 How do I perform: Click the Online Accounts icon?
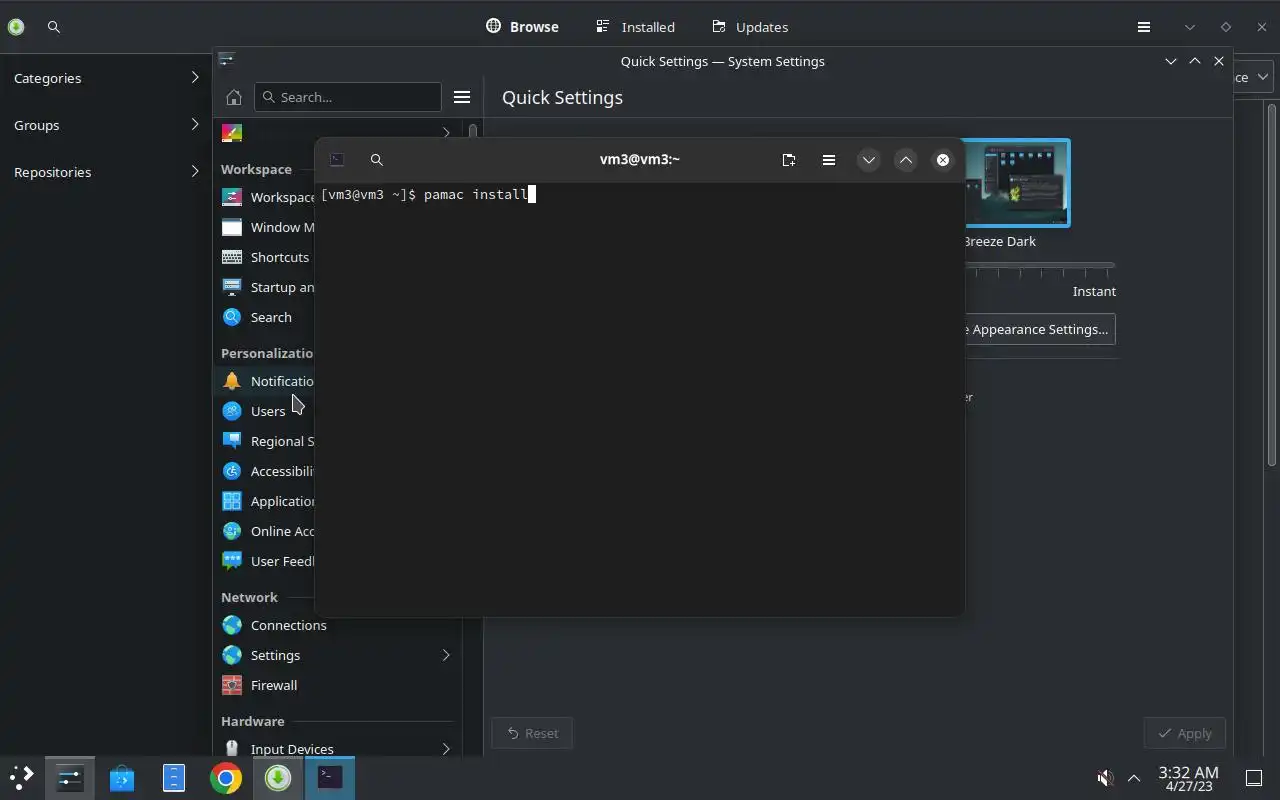point(232,531)
